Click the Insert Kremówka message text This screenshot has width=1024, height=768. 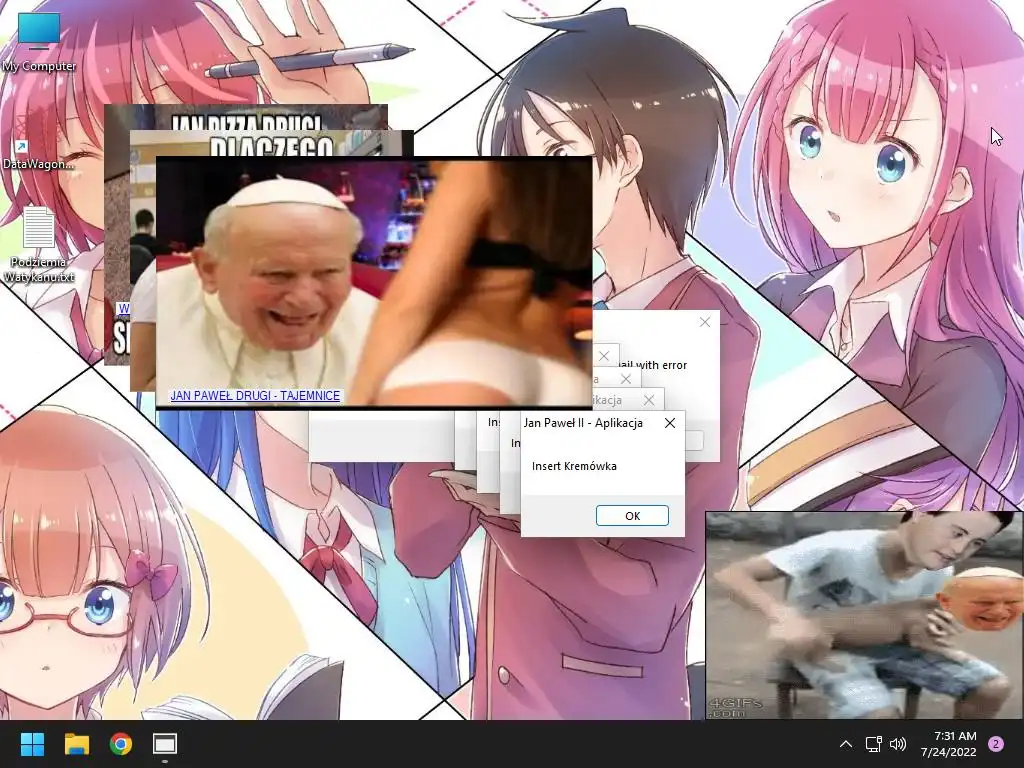point(574,466)
